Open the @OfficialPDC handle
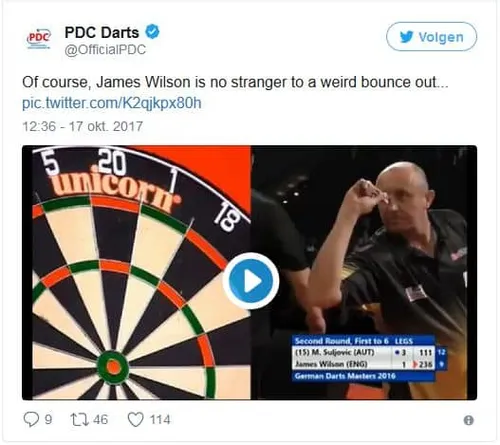Viewport: 500px width, 445px height. pyautogui.click(x=105, y=50)
